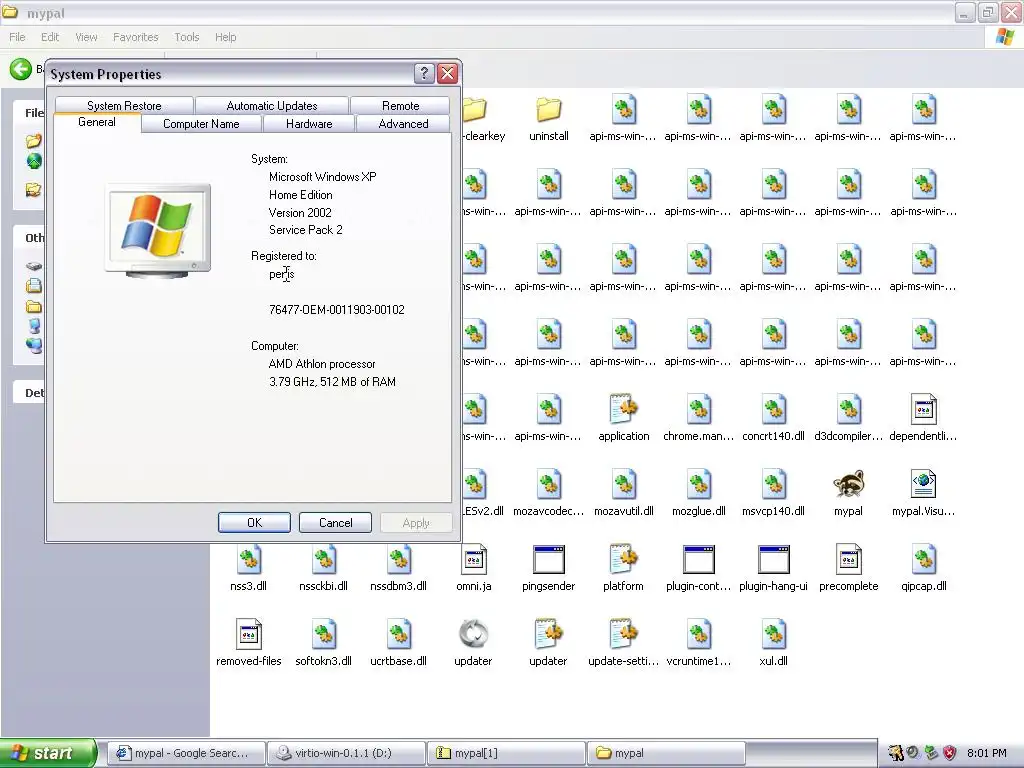The image size is (1024, 768).
Task: Select the precomplete file icon
Action: pyautogui.click(x=848, y=560)
